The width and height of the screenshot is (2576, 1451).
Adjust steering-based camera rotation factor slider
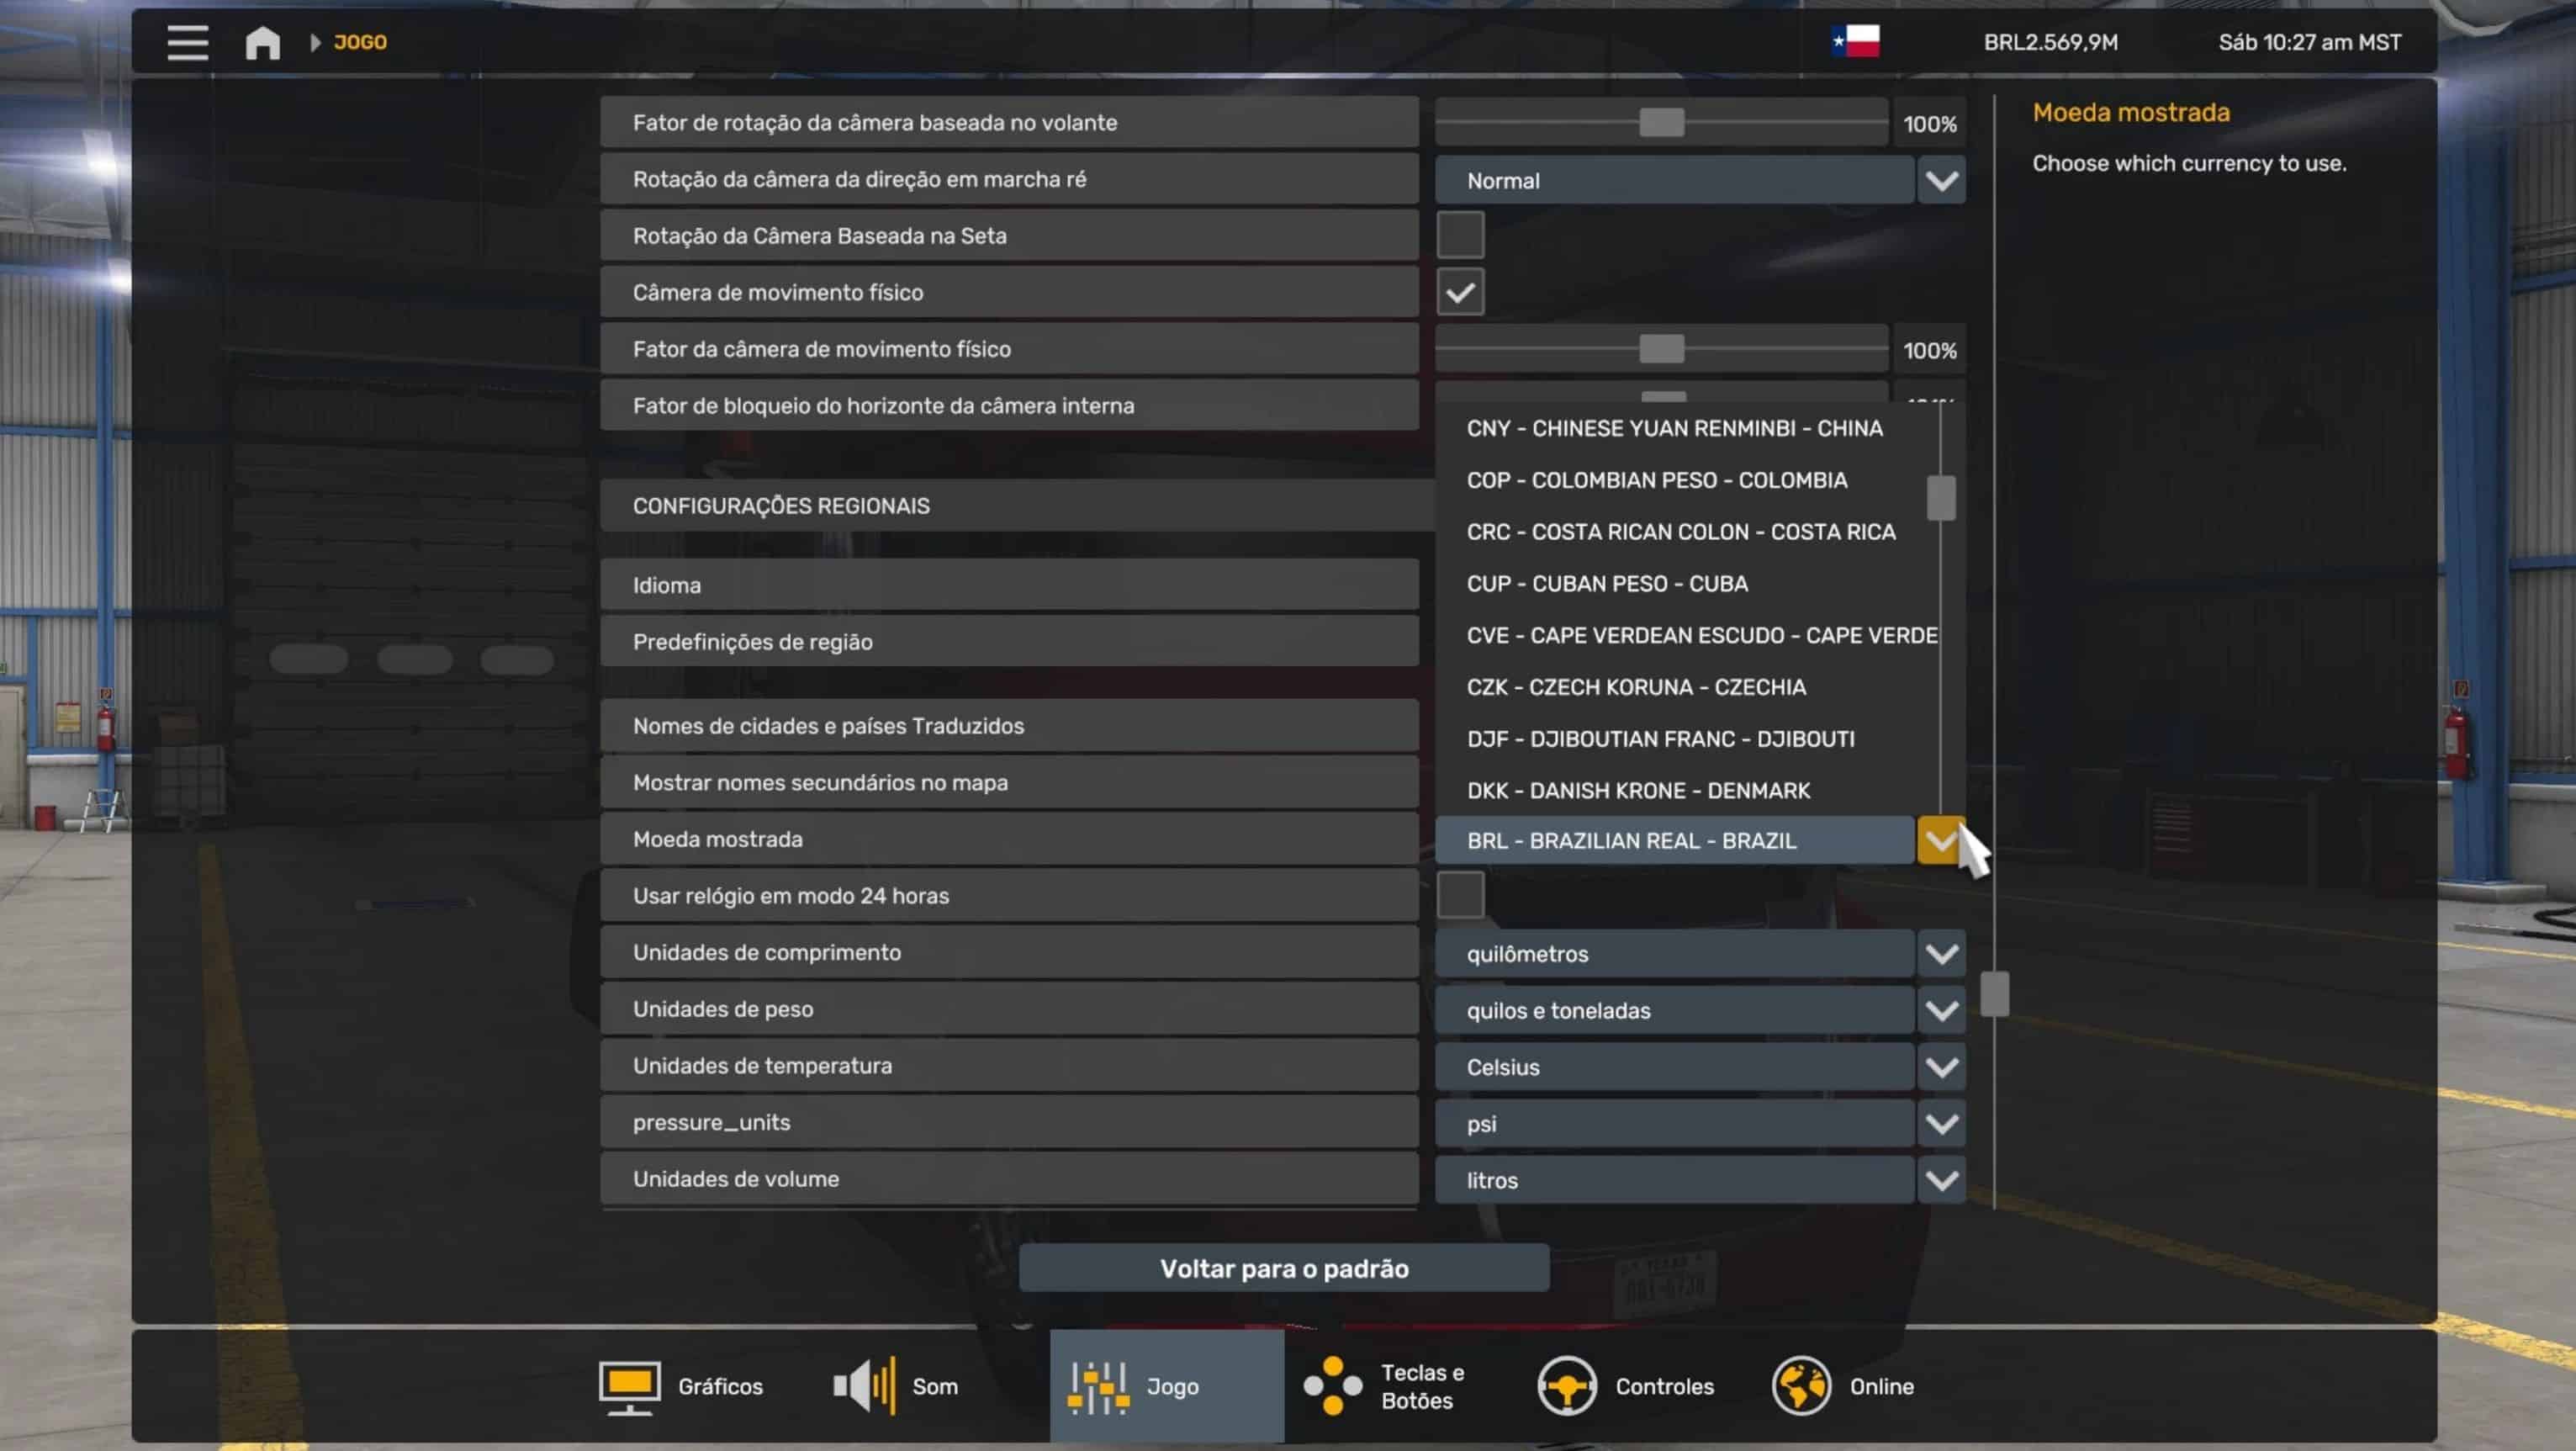[x=1661, y=123]
